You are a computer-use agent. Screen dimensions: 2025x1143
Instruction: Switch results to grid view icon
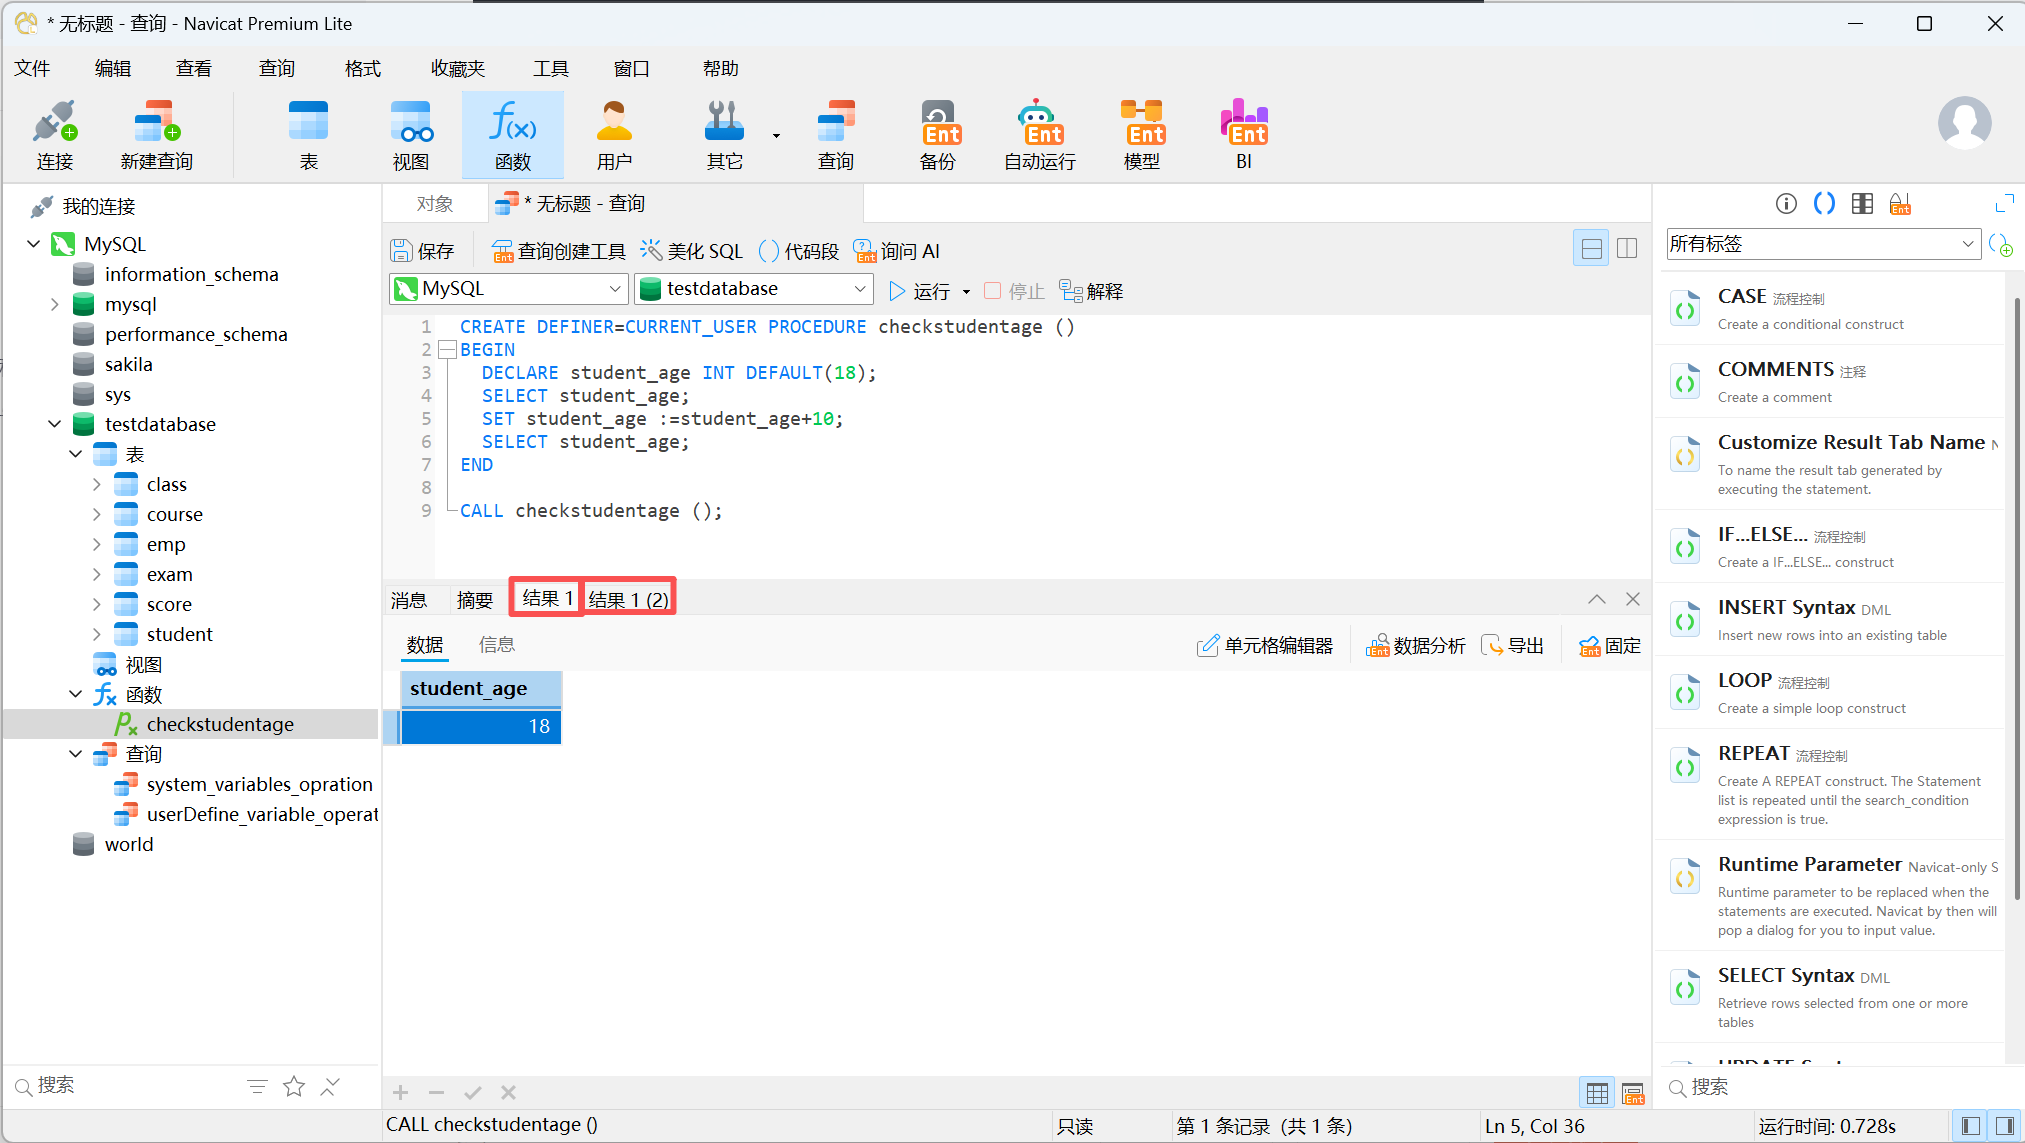(1597, 1093)
